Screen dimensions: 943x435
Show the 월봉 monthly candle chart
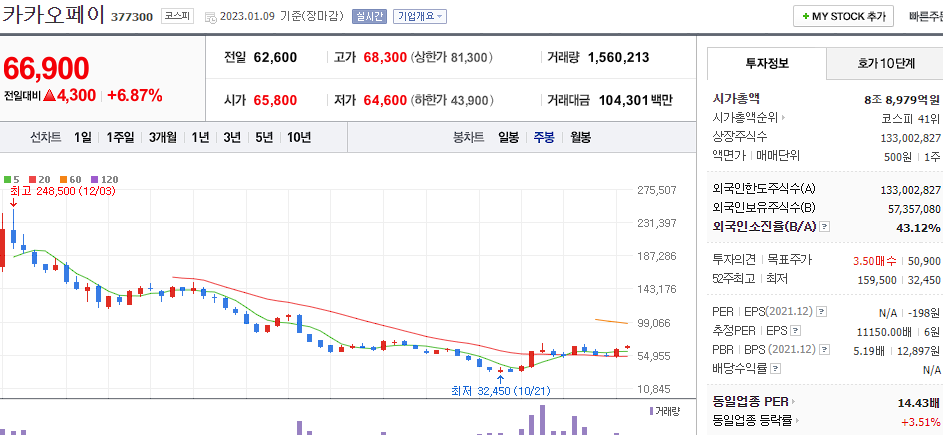click(x=581, y=137)
